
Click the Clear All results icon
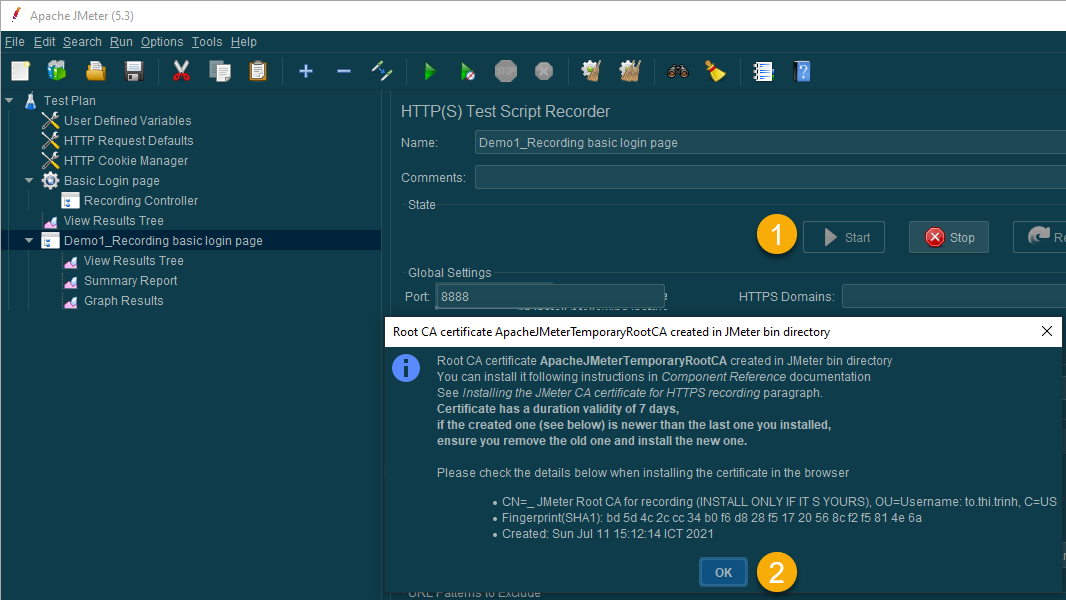click(x=630, y=71)
